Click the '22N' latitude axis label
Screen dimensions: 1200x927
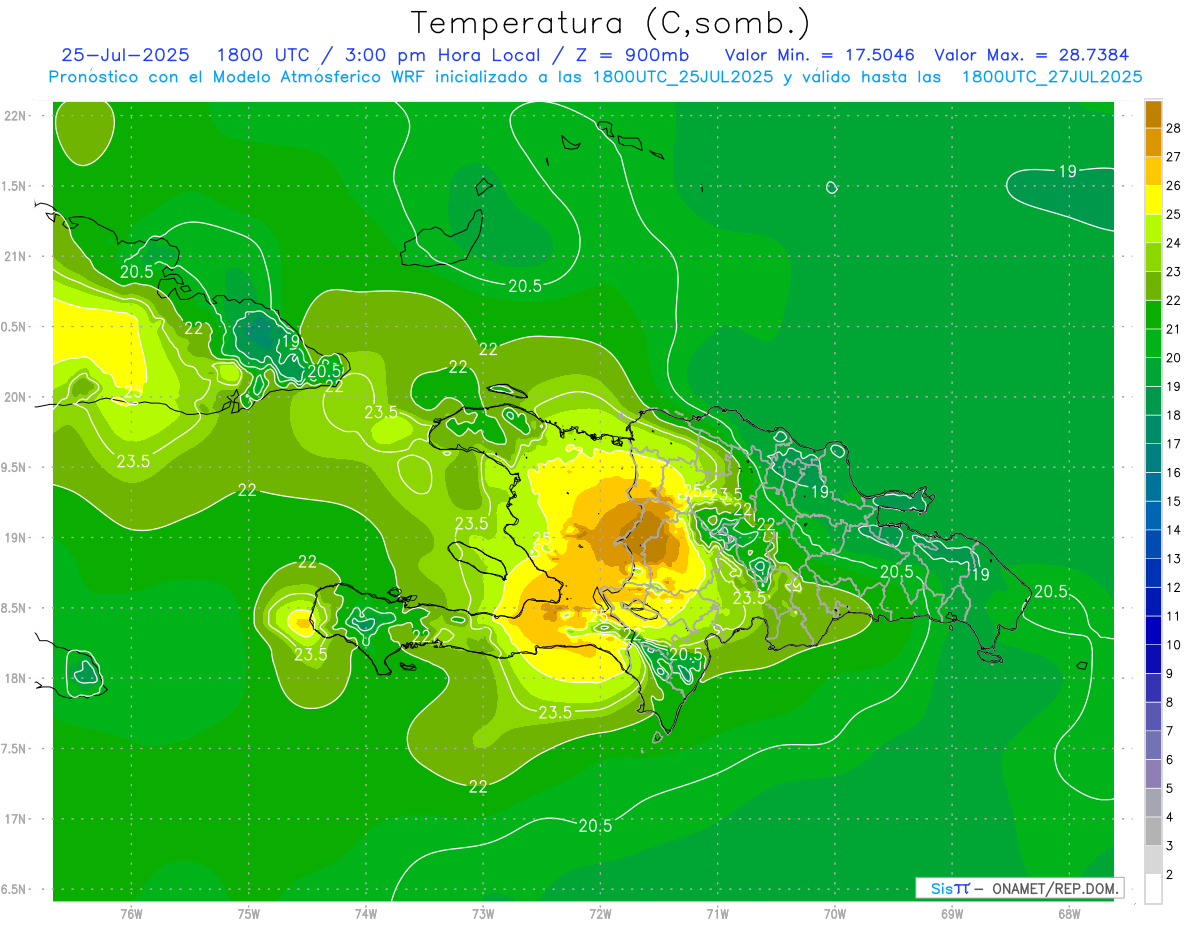click(x=15, y=116)
